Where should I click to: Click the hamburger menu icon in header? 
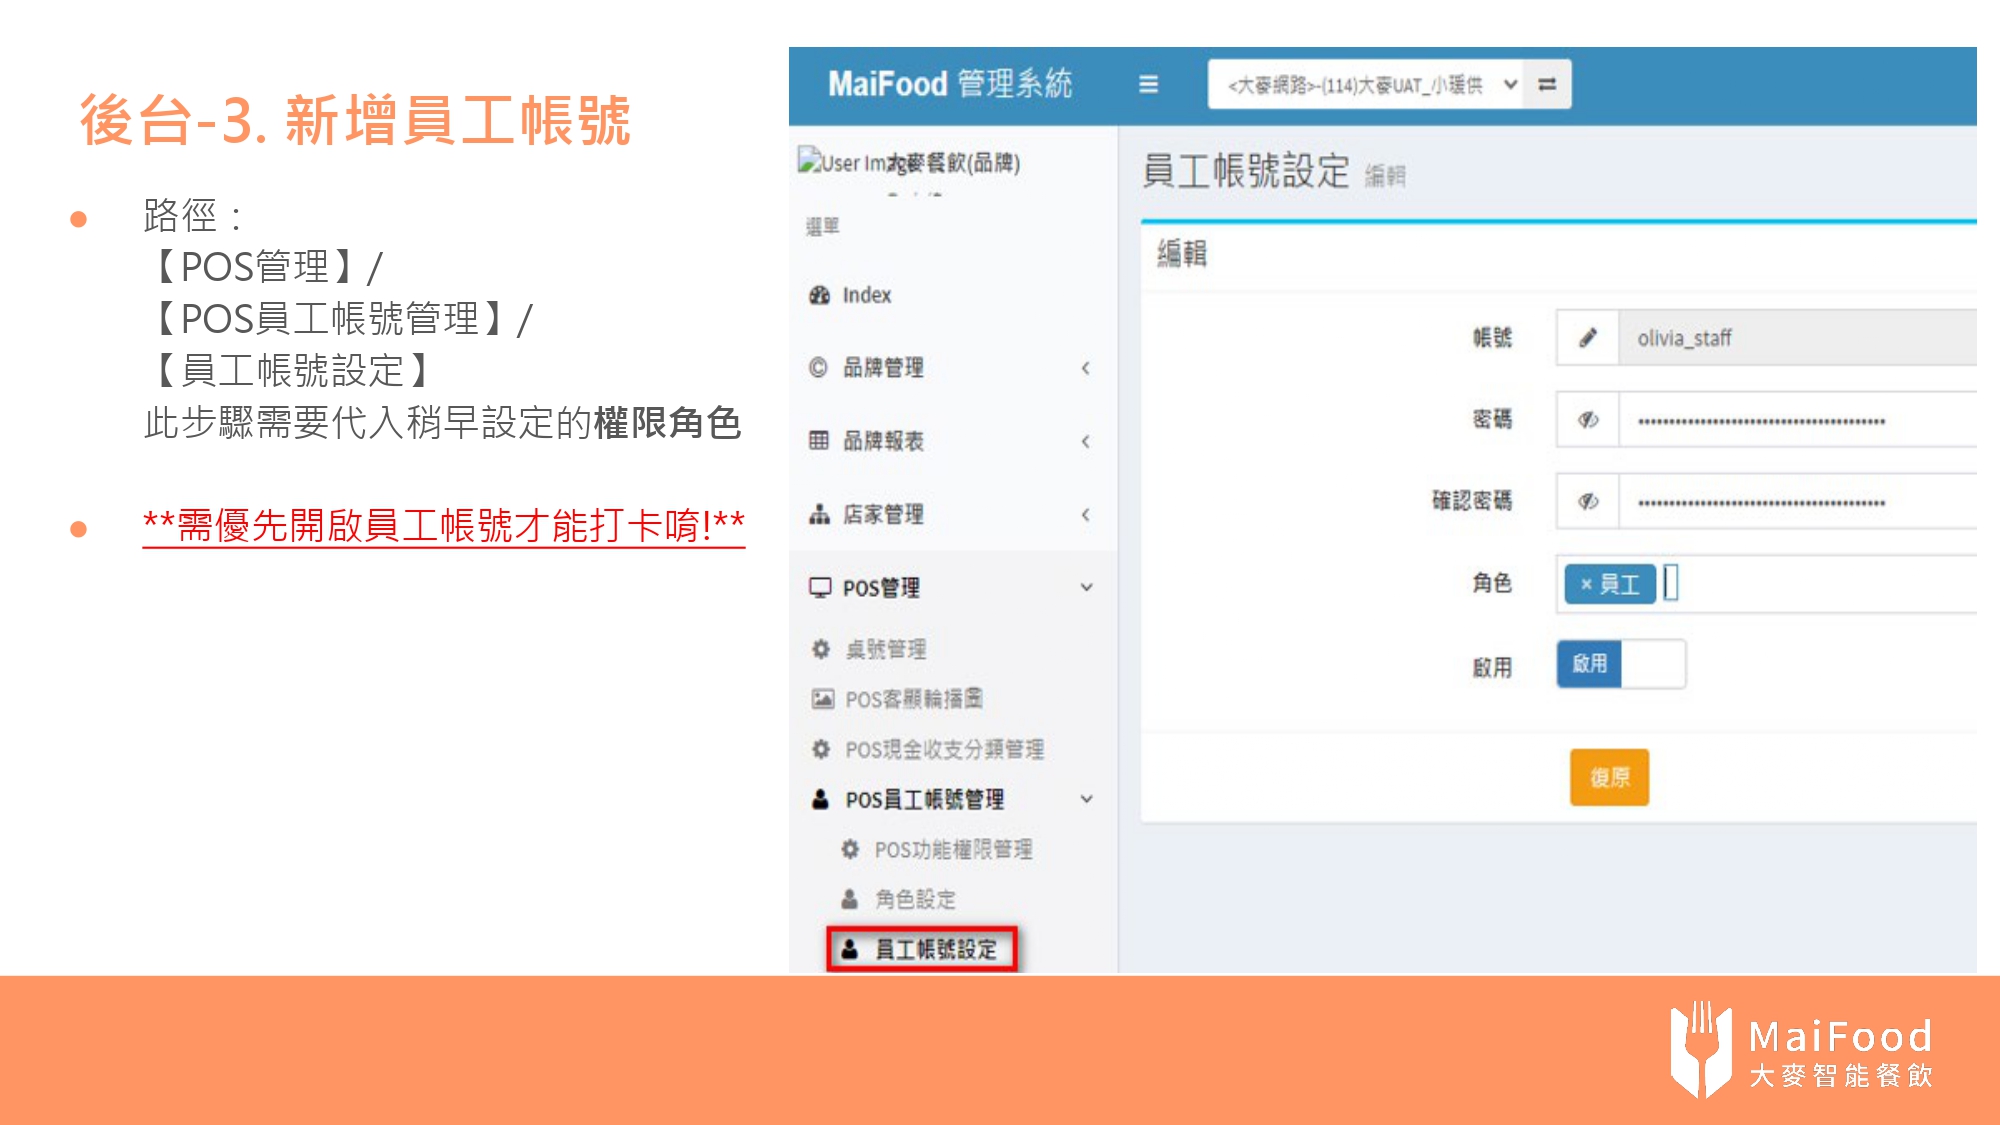(1148, 84)
